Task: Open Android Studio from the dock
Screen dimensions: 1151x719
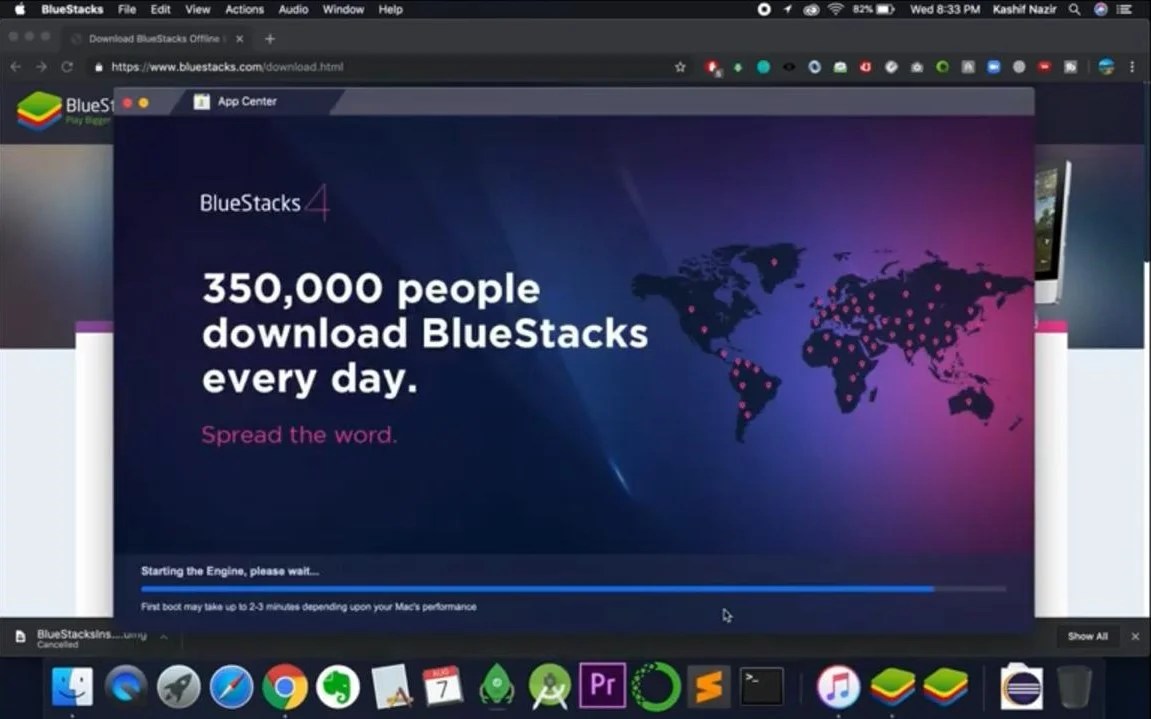Action: [x=549, y=686]
